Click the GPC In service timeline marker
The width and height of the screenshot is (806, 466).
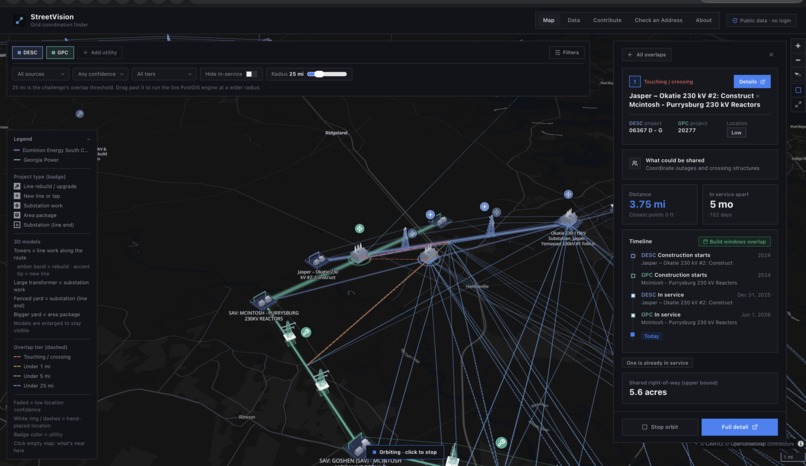[x=633, y=315]
